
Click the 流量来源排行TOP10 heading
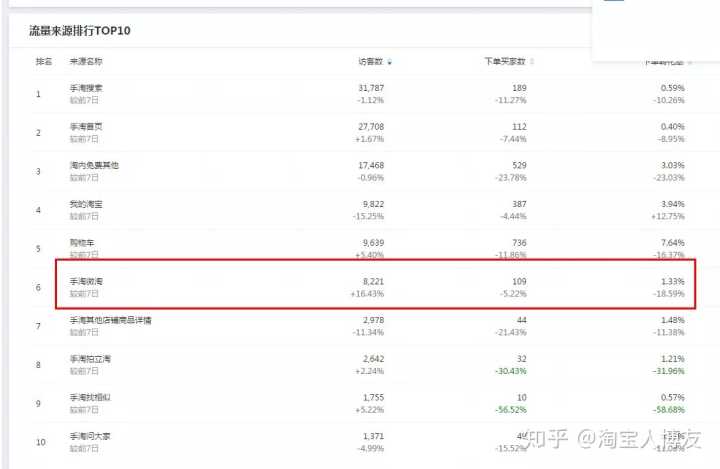click(80, 31)
